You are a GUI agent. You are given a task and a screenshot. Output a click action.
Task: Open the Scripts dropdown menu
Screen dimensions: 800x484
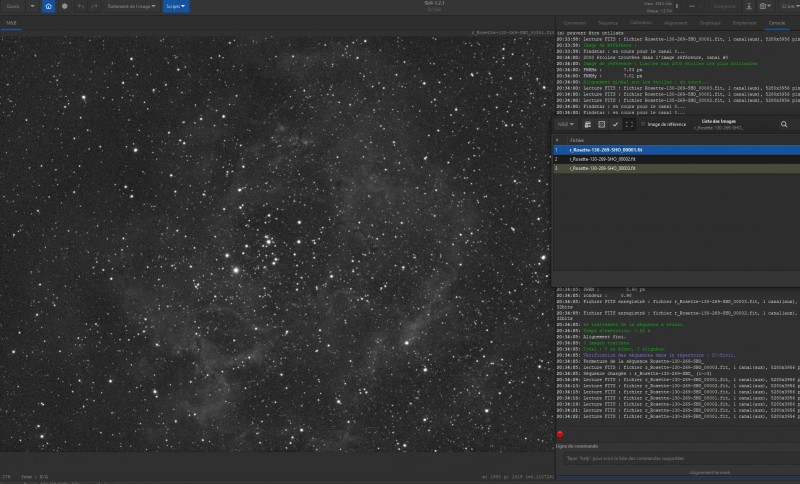pyautogui.click(x=176, y=6)
